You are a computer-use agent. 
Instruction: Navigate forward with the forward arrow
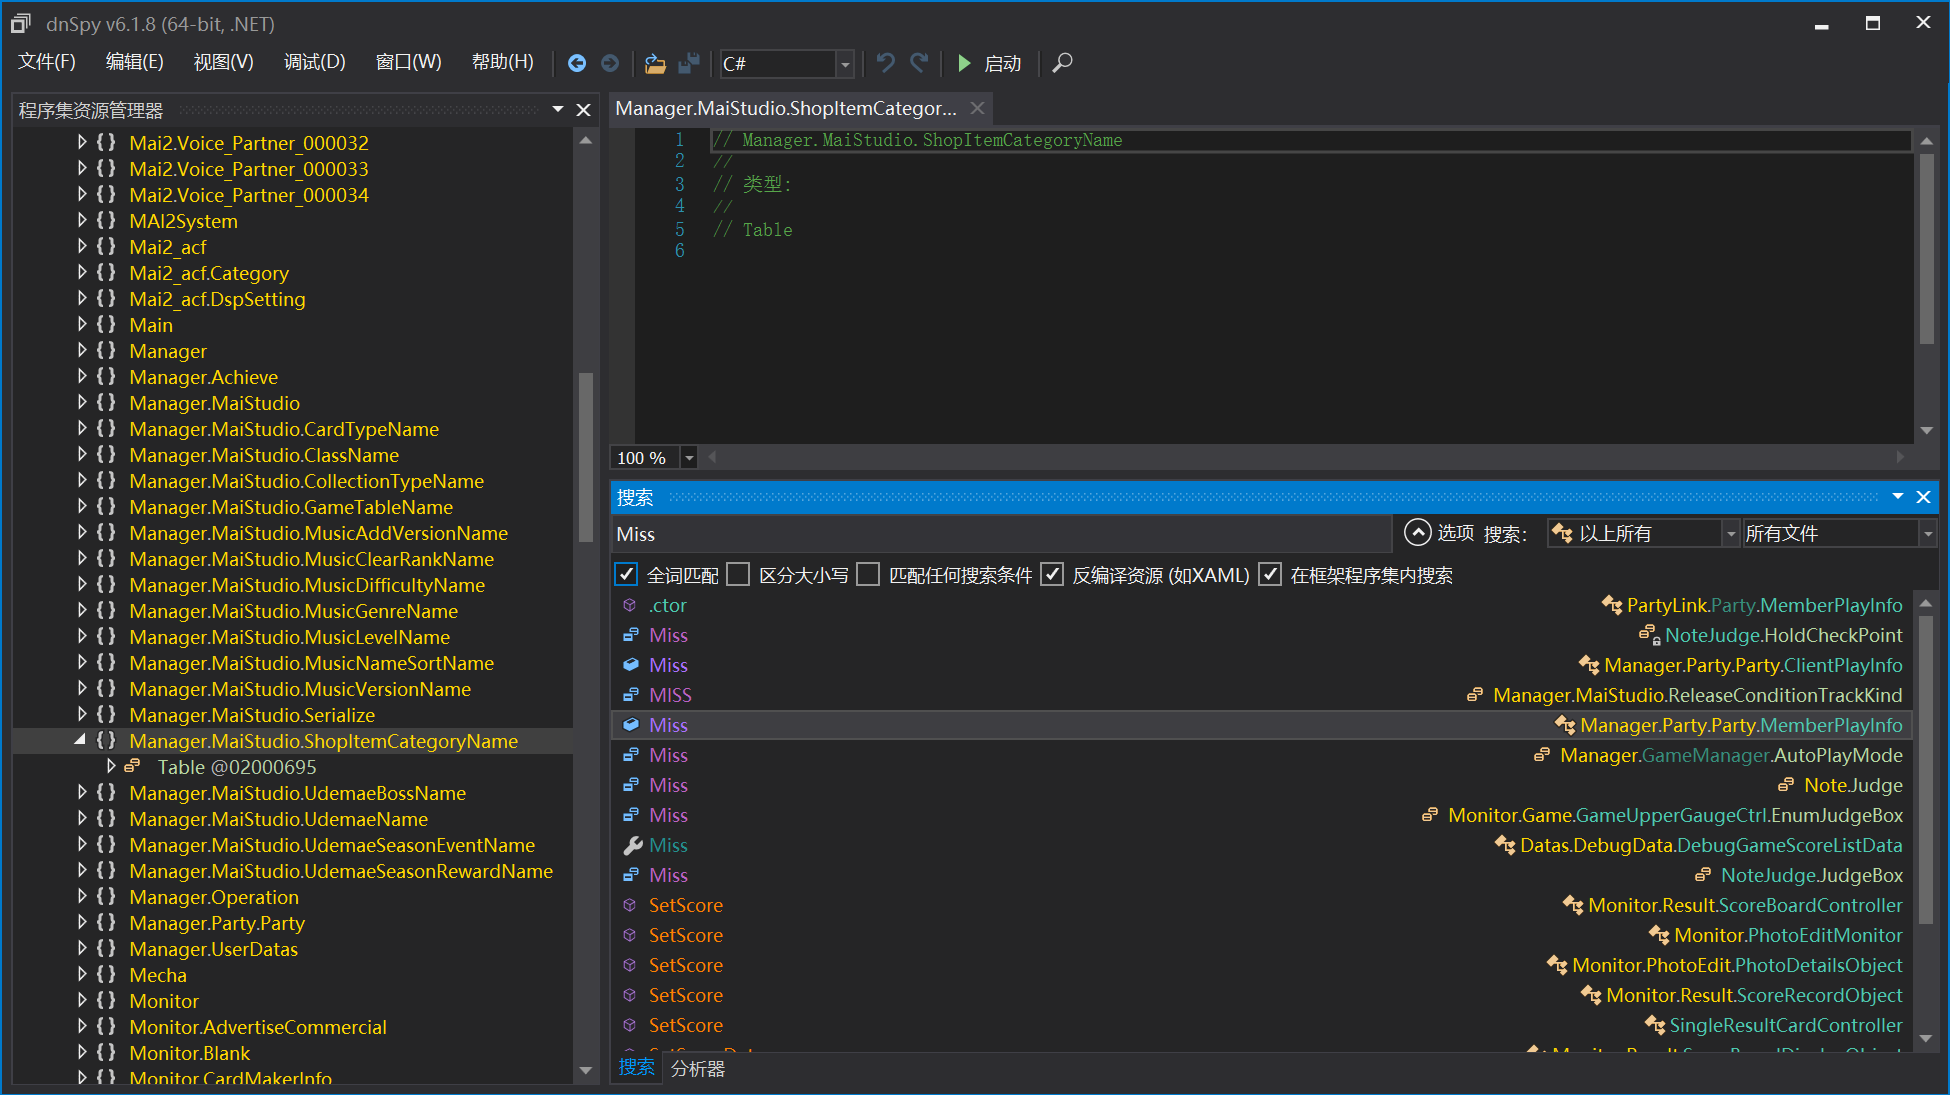(x=610, y=63)
